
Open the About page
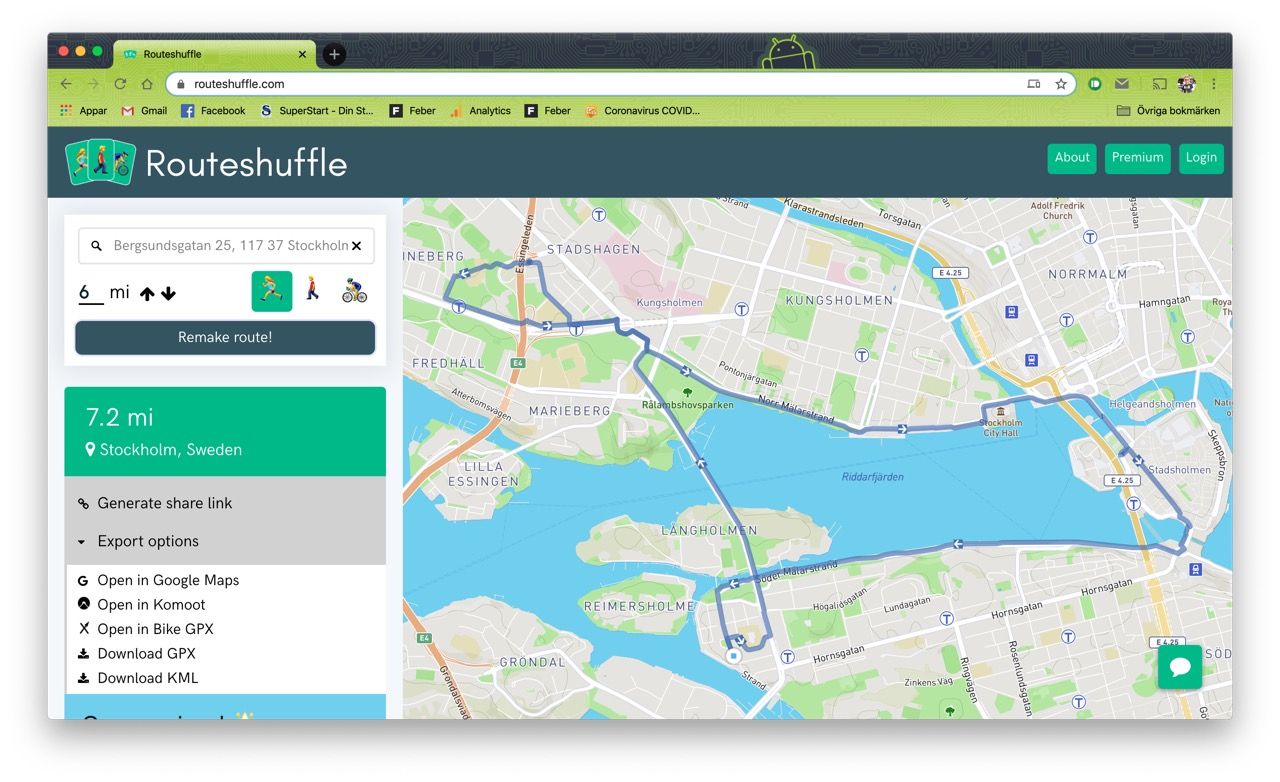tap(1072, 158)
